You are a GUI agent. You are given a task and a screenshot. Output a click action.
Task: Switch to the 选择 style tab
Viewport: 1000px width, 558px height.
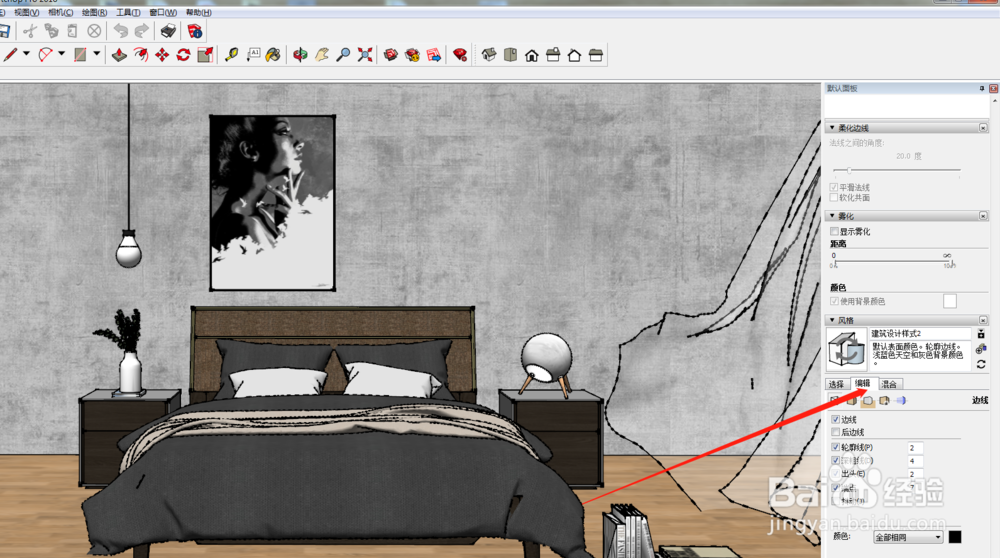coord(836,384)
